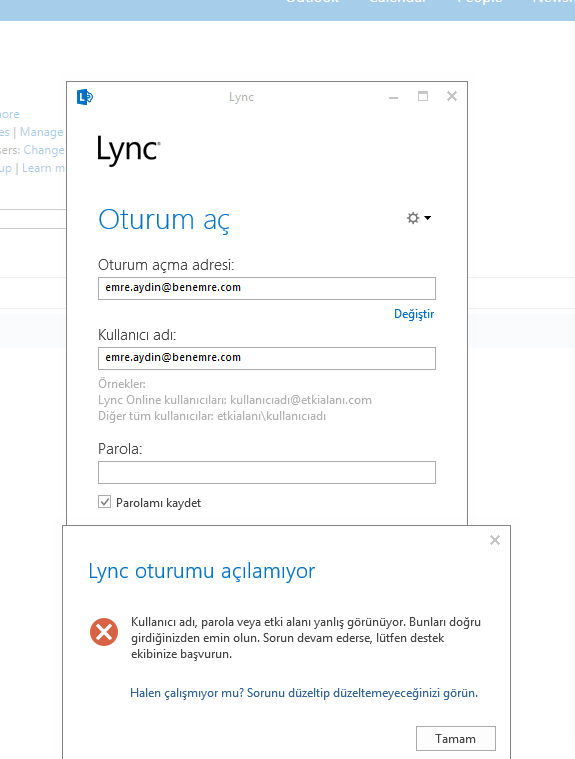The height and width of the screenshot is (759, 575).
Task: Click the Lync logo text
Action: click(129, 150)
